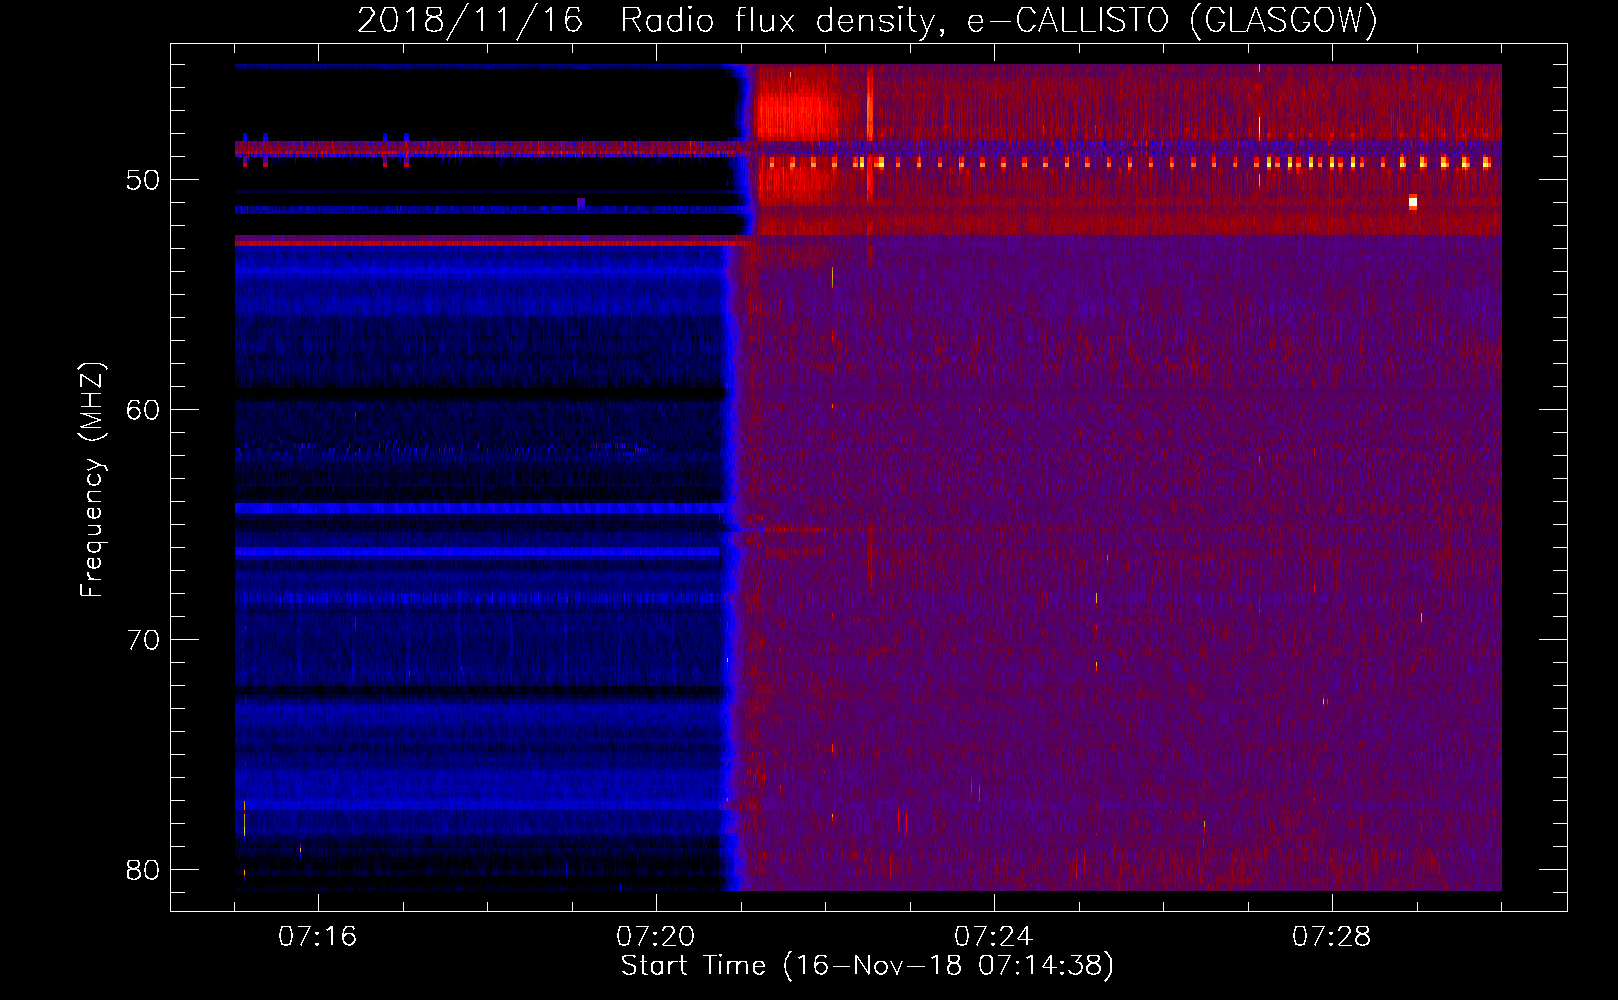Click the time tick label "07:24"

994,937
